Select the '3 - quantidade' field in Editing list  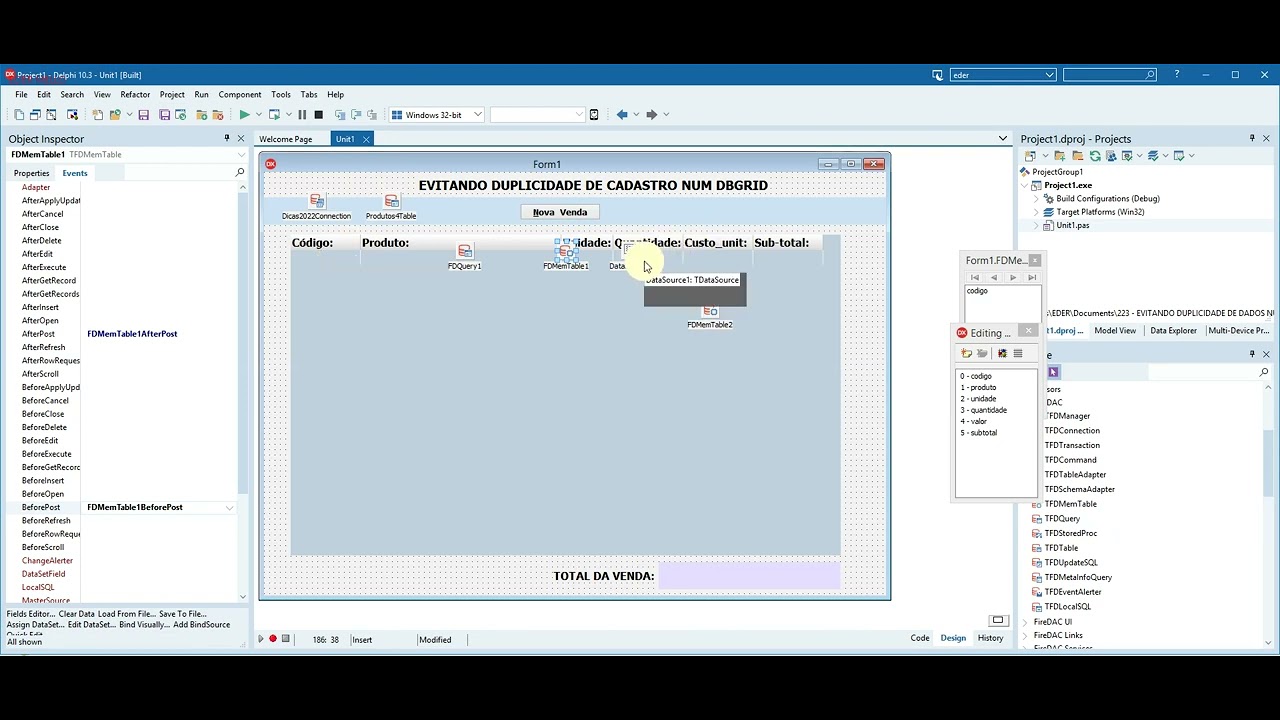pyautogui.click(x=984, y=410)
